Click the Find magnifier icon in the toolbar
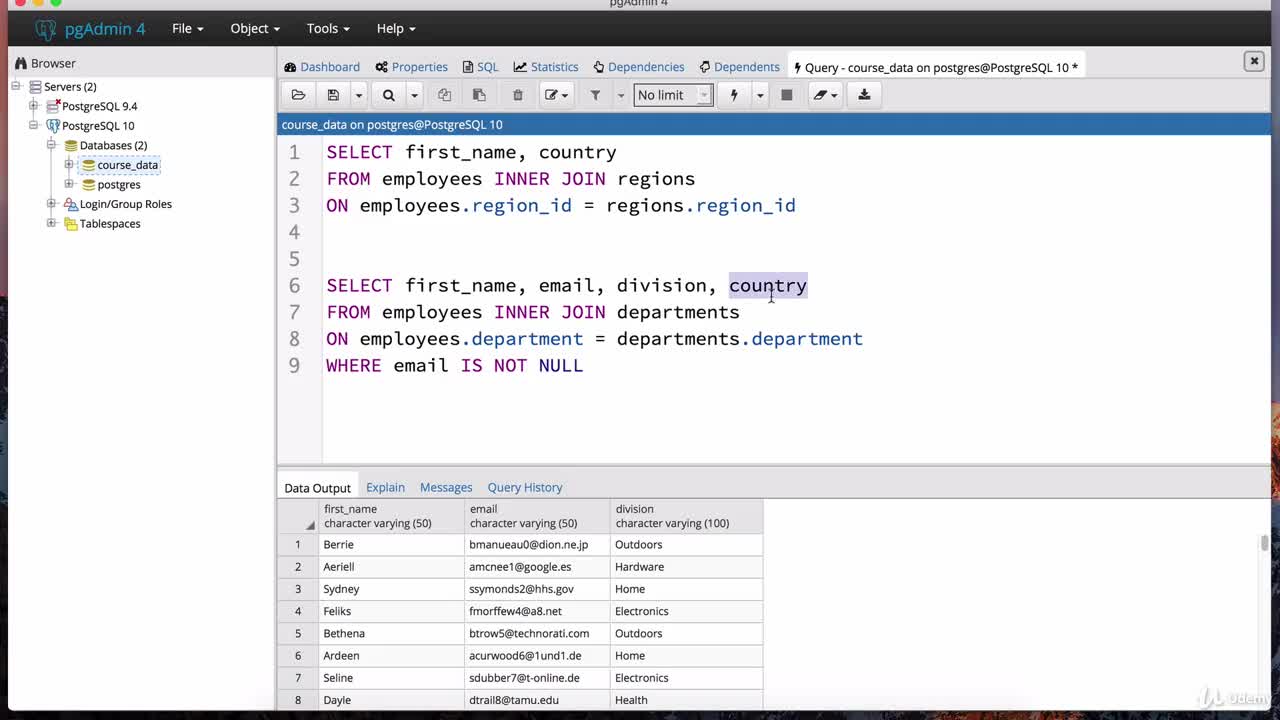Image resolution: width=1280 pixels, height=720 pixels. (x=389, y=95)
